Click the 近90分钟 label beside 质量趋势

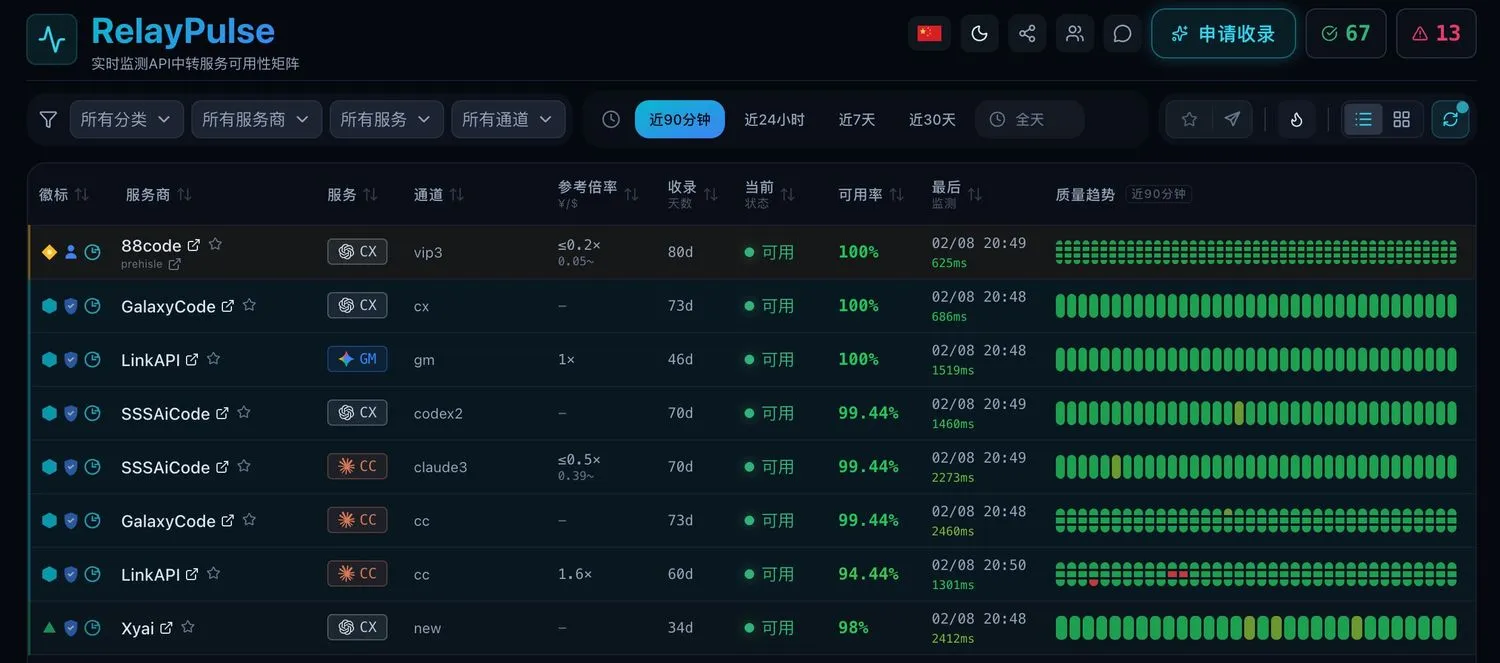[x=1159, y=194]
